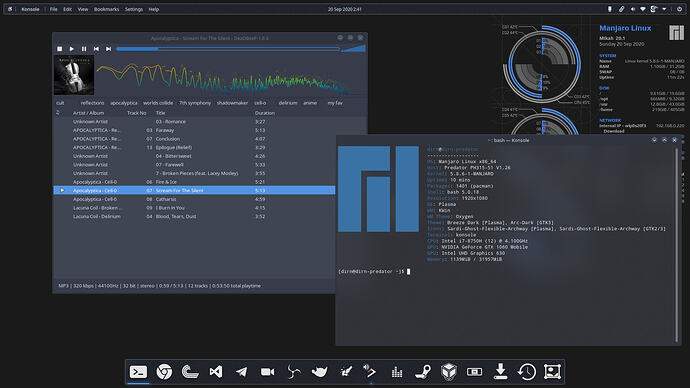Screen dimensions: 690x388
Task: Pause playback in DeaDBeeF
Action: pyautogui.click(x=84, y=49)
